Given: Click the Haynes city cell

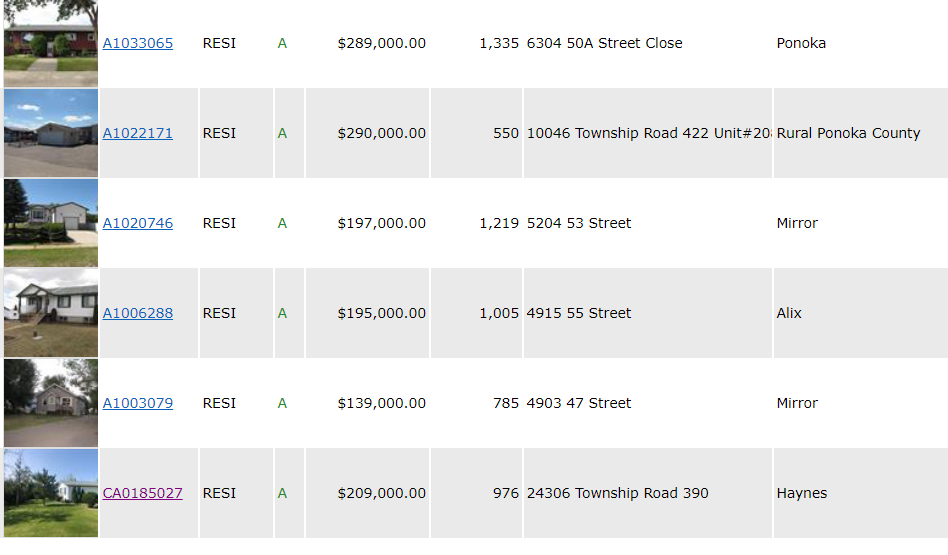Looking at the screenshot, I should (860, 493).
